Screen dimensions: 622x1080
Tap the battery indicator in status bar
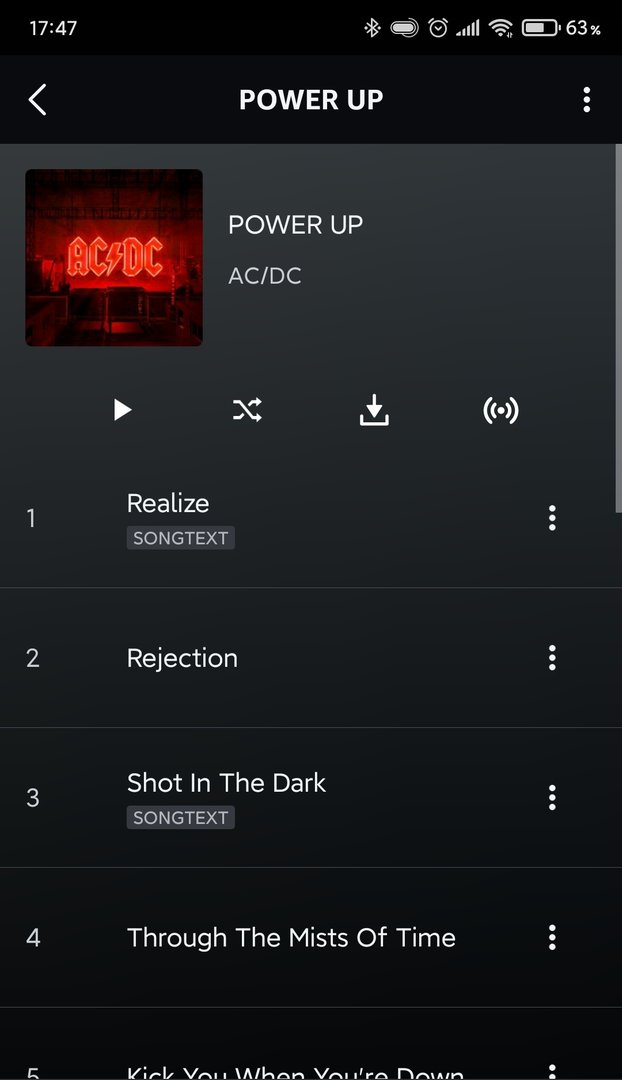coord(541,28)
